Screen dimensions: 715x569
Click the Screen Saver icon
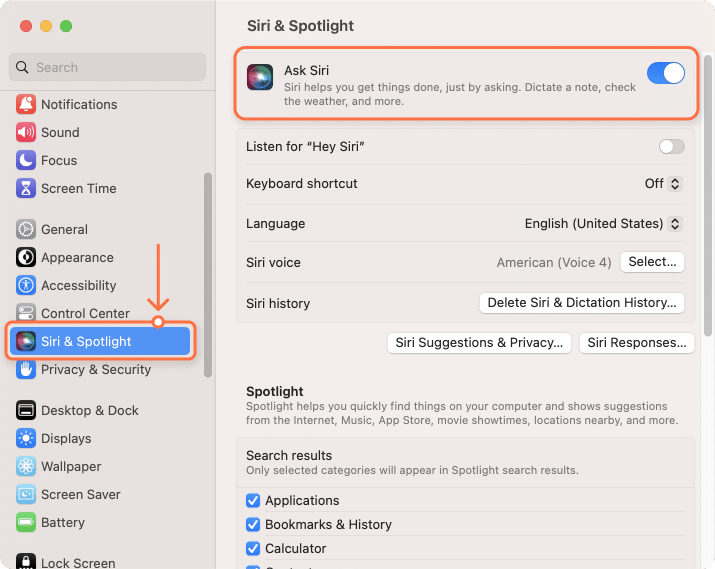[x=26, y=494]
